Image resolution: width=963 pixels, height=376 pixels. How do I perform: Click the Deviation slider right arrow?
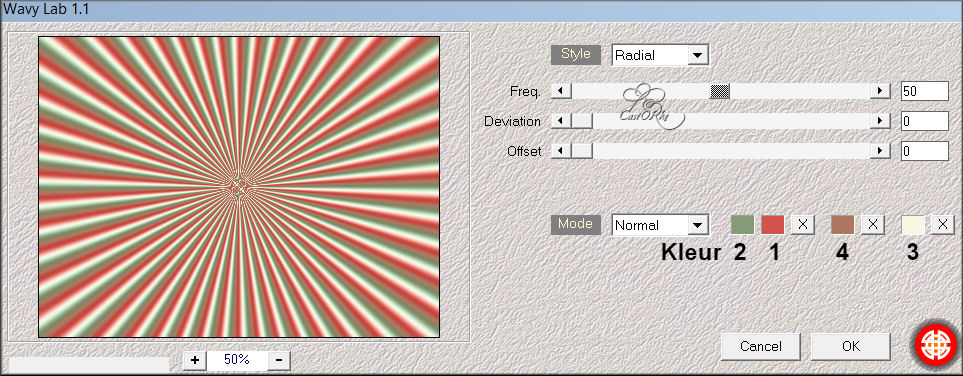point(880,121)
